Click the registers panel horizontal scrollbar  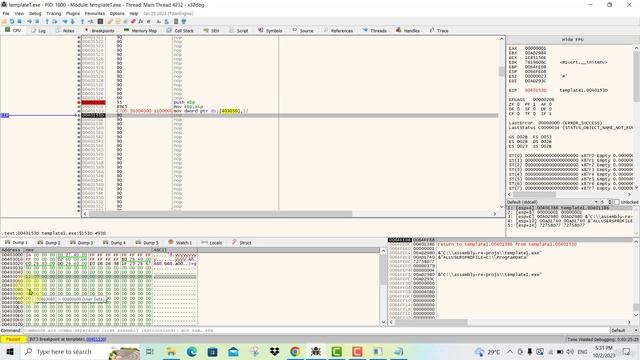[534, 195]
